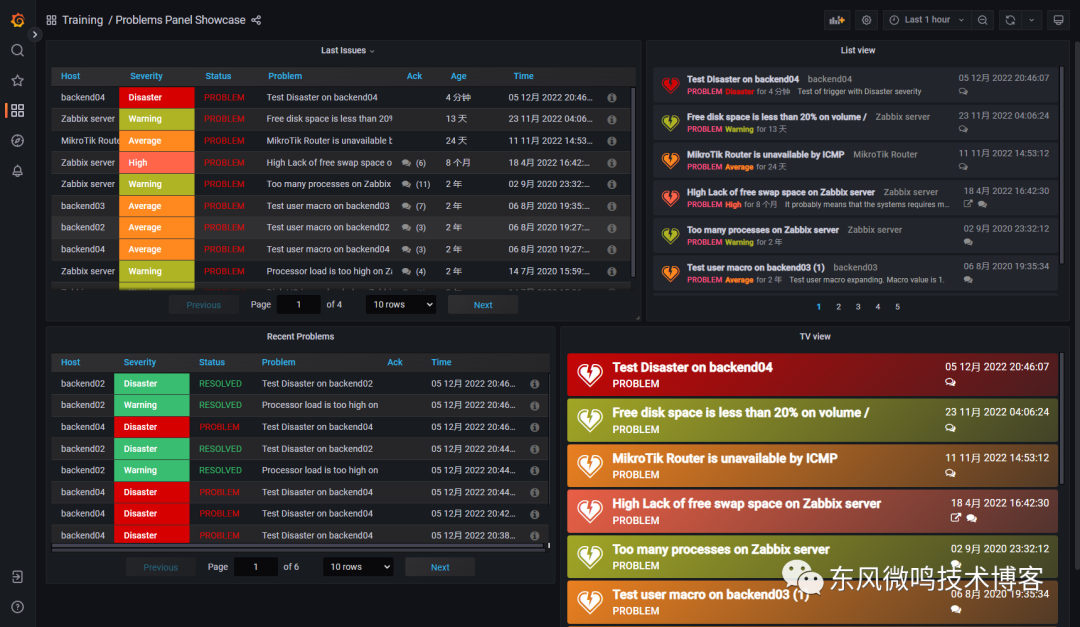The height and width of the screenshot is (627, 1080).
Task: Sort Last Issues by Problem column
Action: point(285,76)
